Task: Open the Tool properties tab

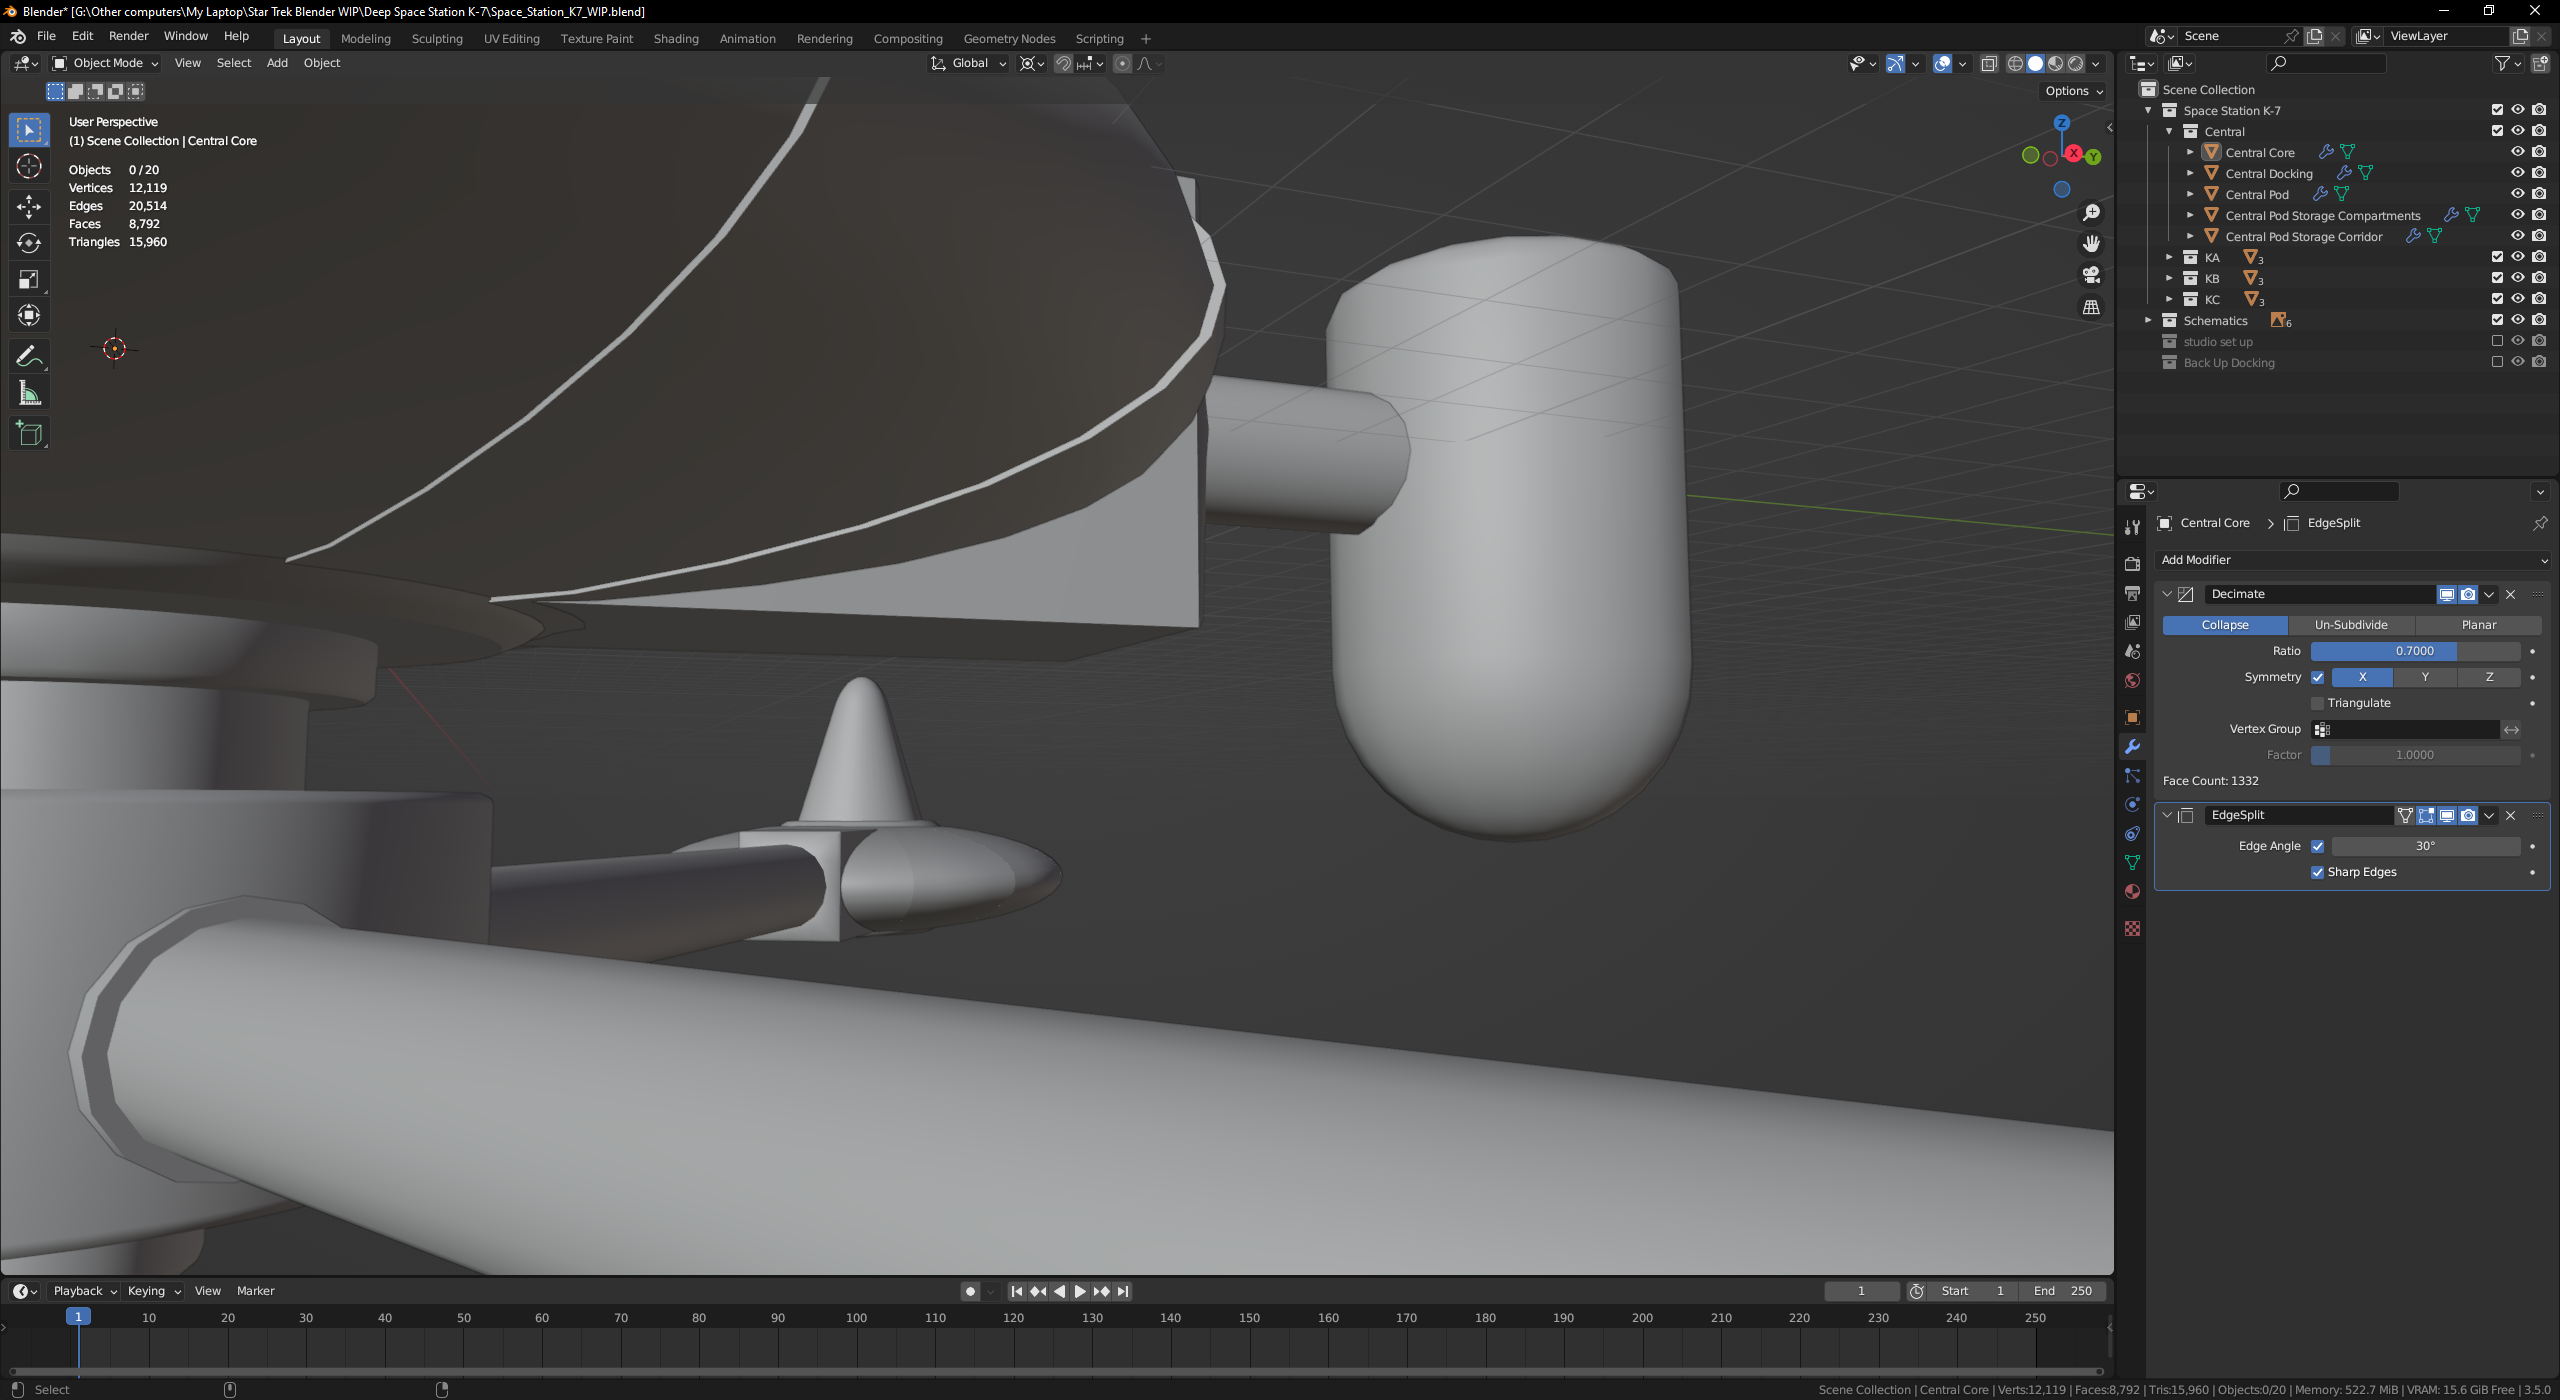Action: click(x=2132, y=527)
